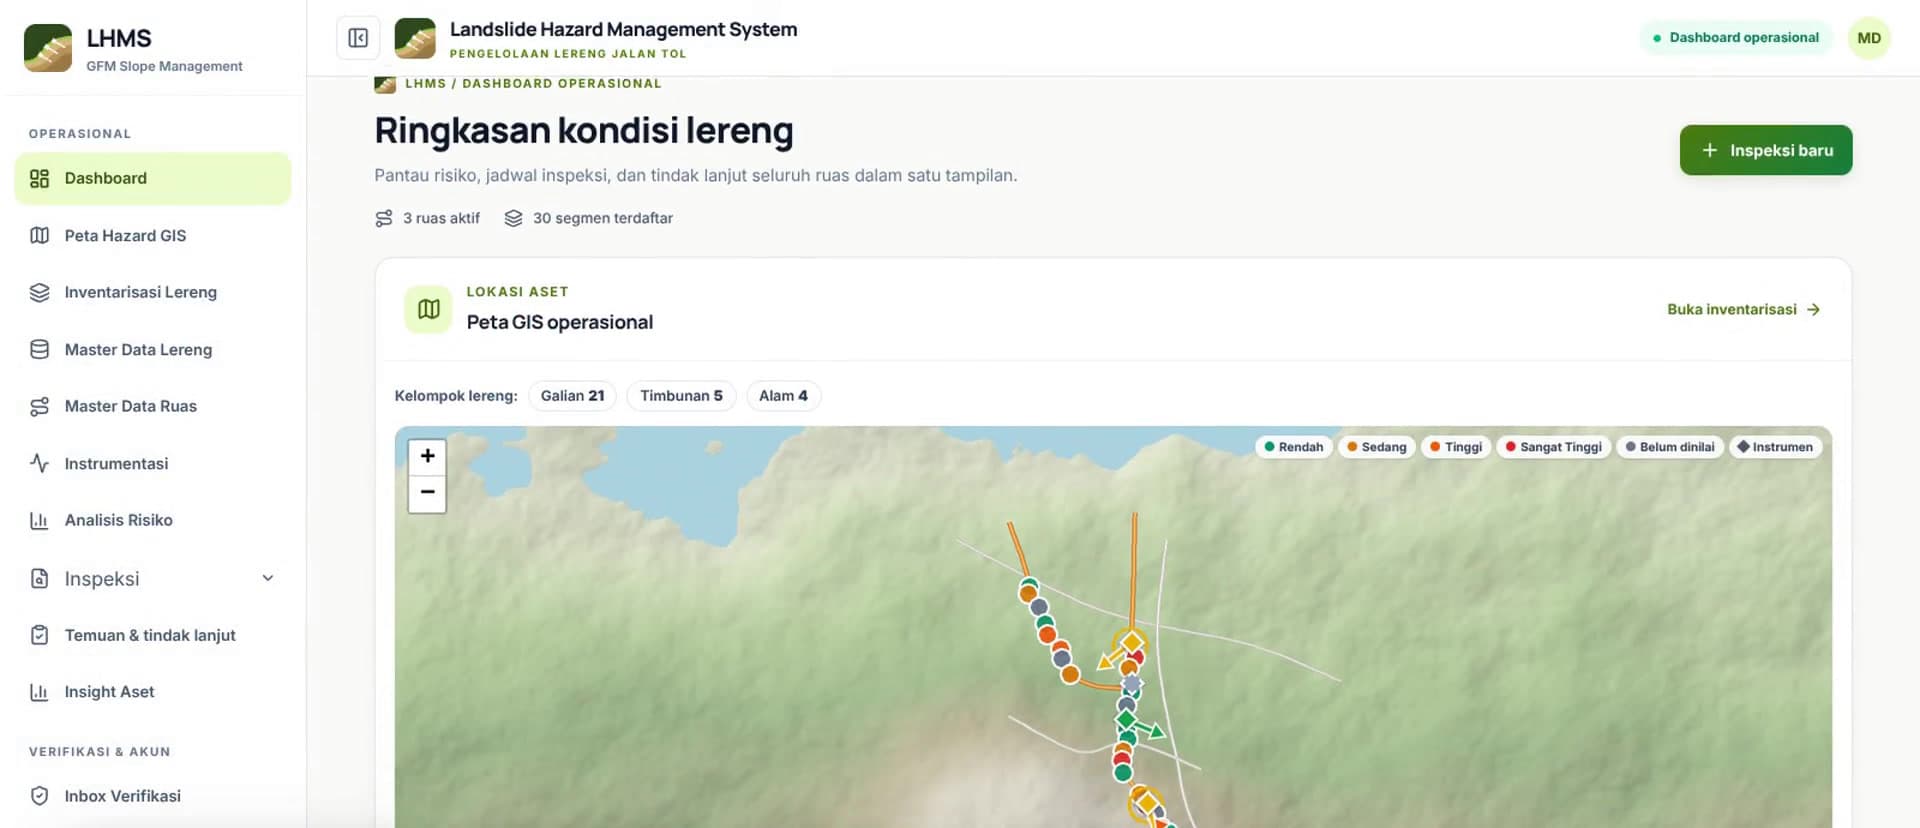Click the Analisis Risiko chart icon

coord(39,520)
